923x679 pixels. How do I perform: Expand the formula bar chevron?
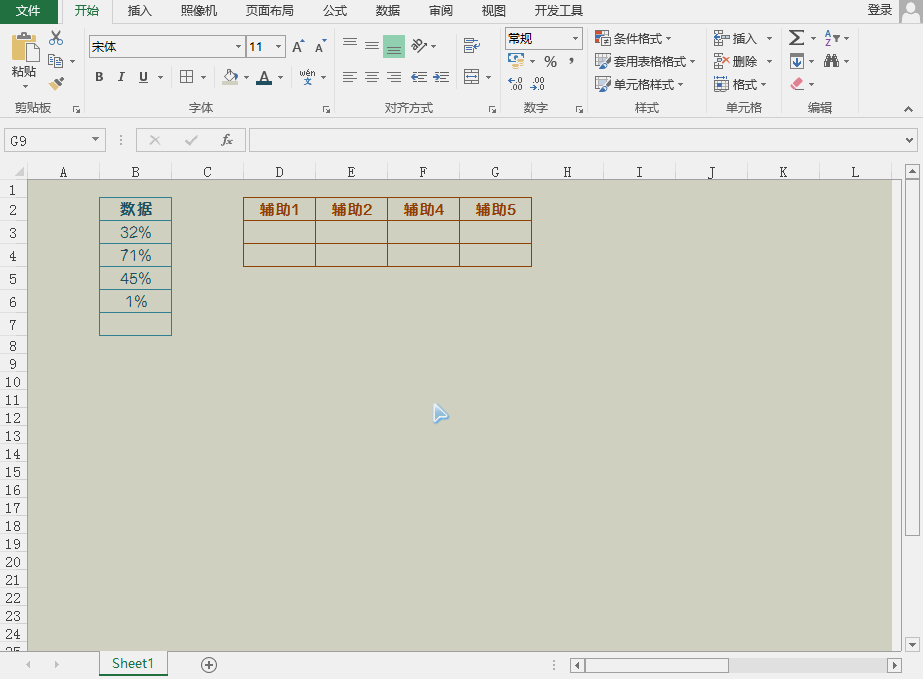(909, 140)
